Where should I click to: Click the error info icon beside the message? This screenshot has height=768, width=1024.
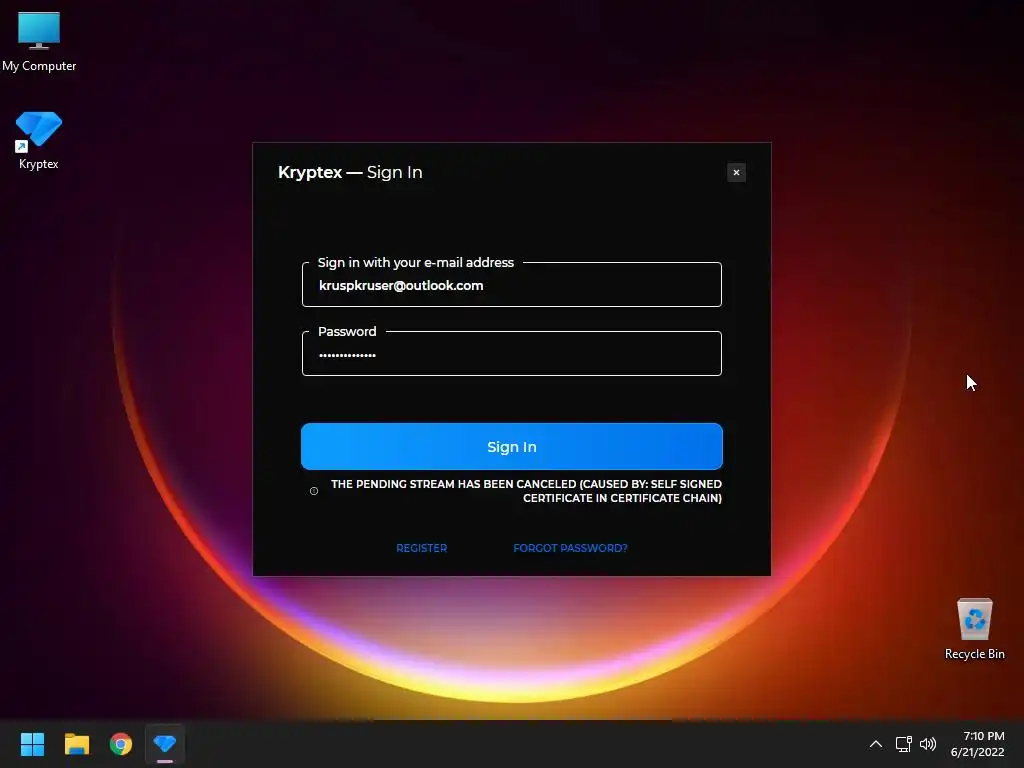(x=314, y=491)
